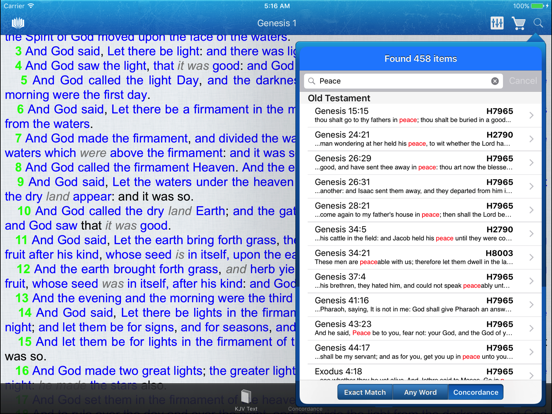Image resolution: width=552 pixels, height=414 pixels.
Task: Open the library icon in the top bar
Action: pos(18,23)
